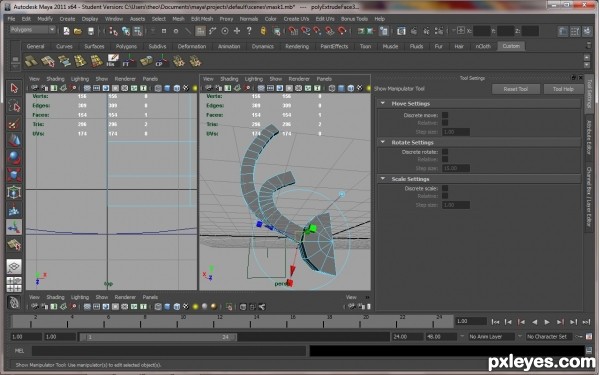Toggle Discrete rotate checkbox
Viewport: 600px width, 375px height.
[x=445, y=152]
